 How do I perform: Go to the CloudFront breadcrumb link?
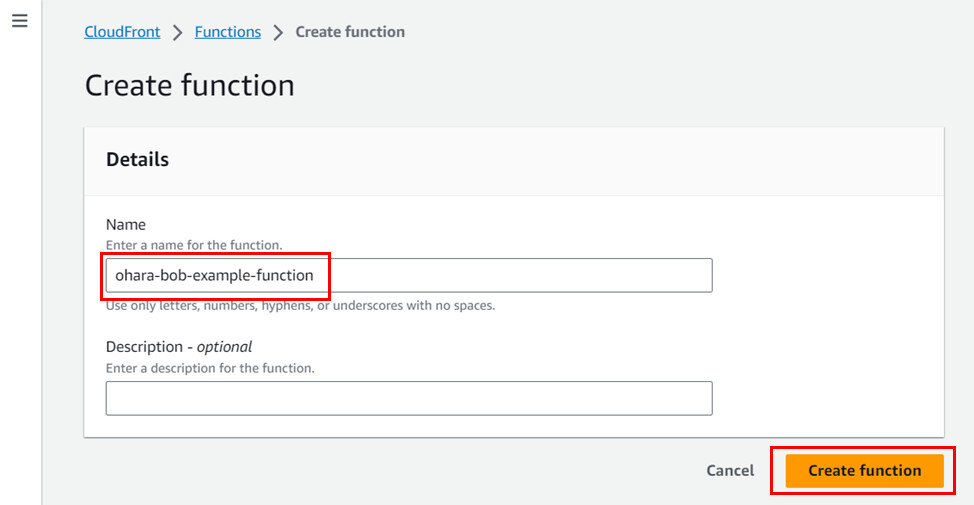coord(122,32)
